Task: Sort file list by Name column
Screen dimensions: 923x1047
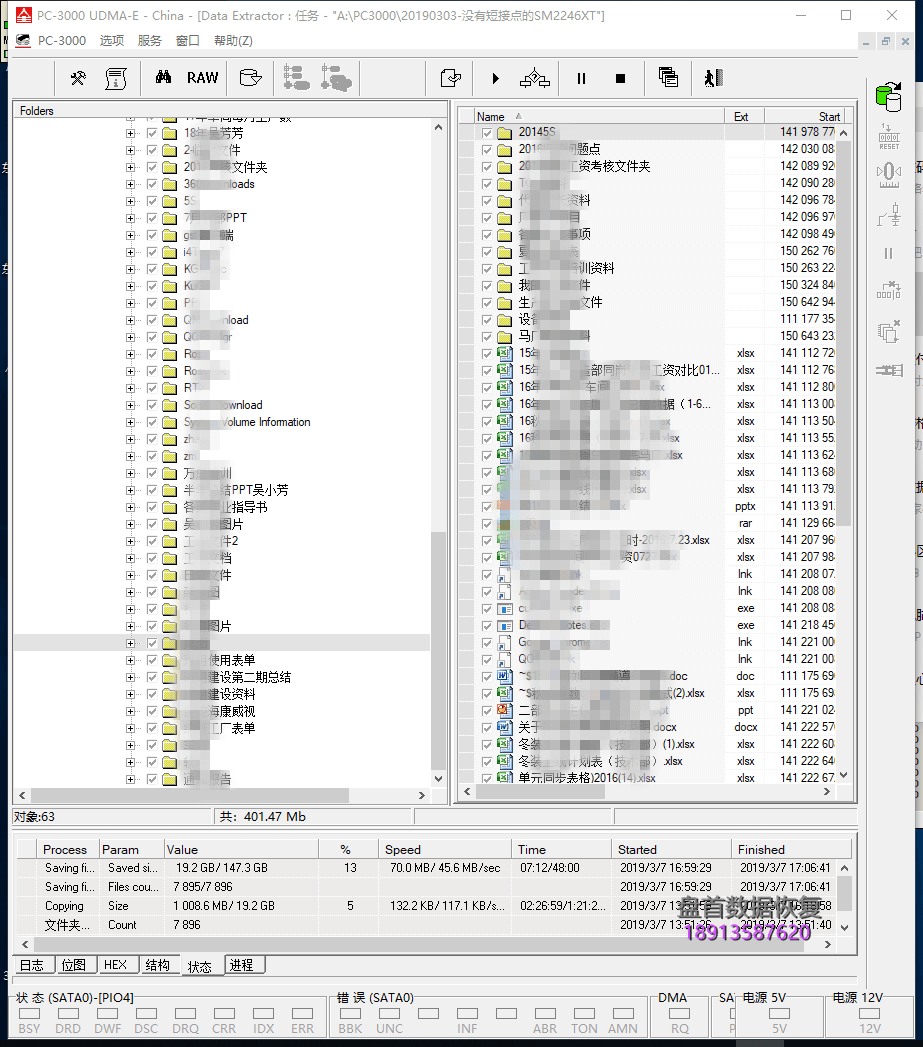Action: tap(598, 116)
